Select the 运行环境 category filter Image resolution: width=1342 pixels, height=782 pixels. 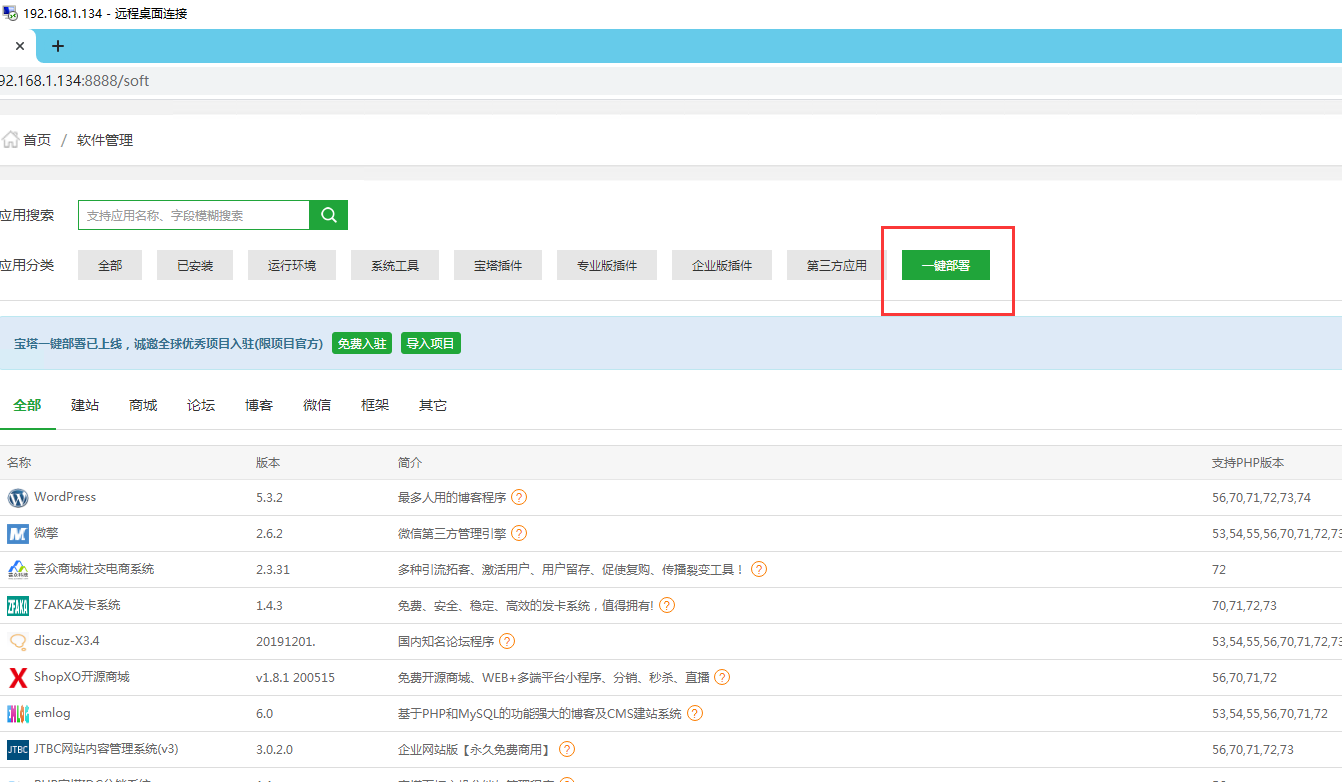point(292,265)
